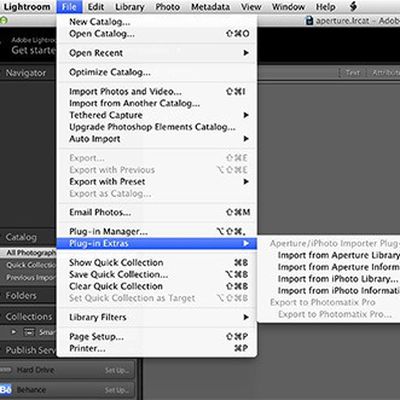400x400 pixels.
Task: Collapse the Navigator panel header
Action: [28, 73]
